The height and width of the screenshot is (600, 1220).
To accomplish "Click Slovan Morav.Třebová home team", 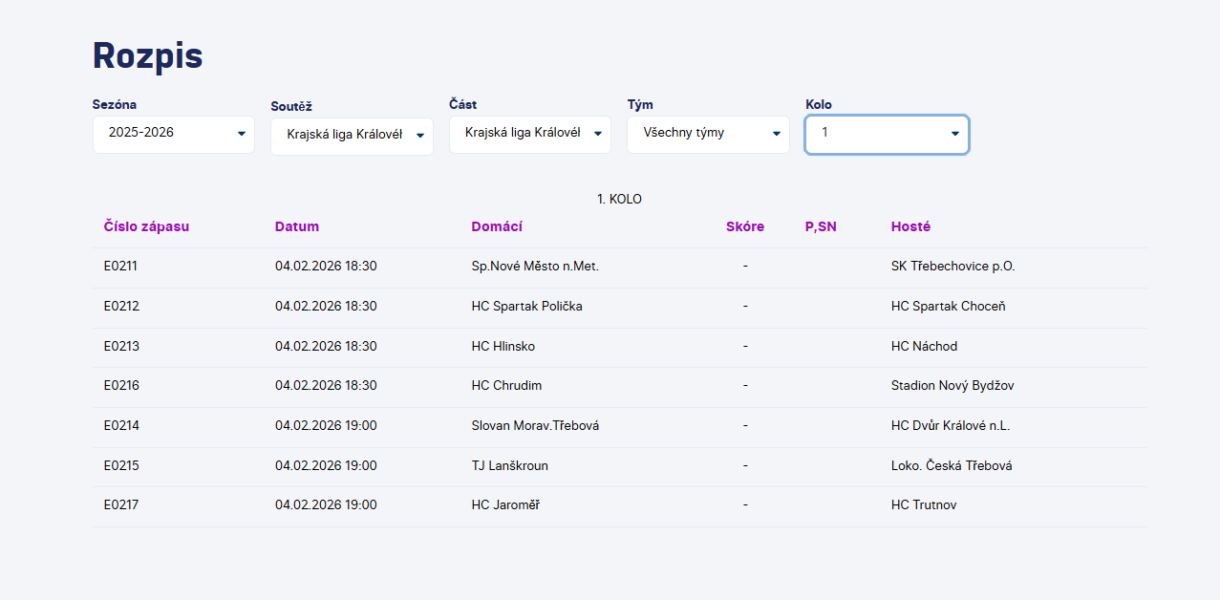I will click(535, 426).
